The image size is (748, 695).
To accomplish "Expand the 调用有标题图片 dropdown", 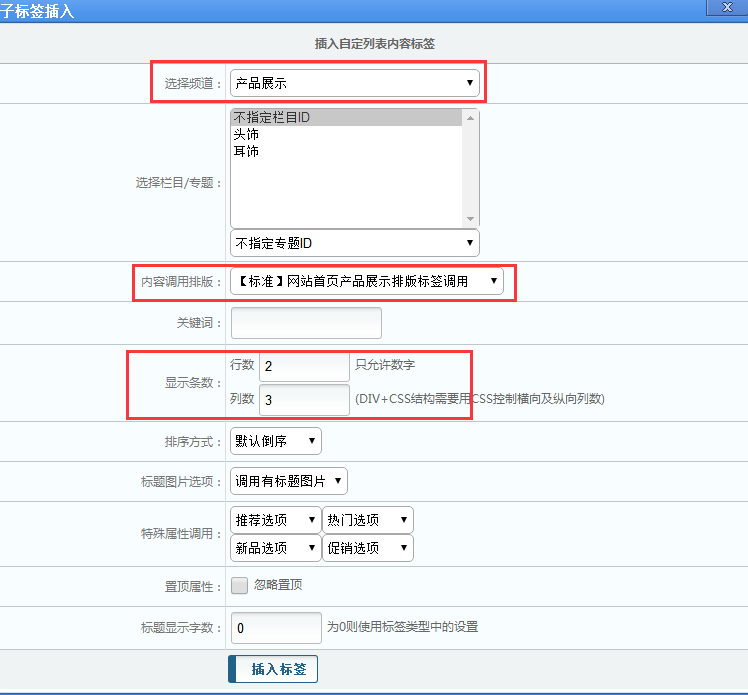I will click(288, 481).
